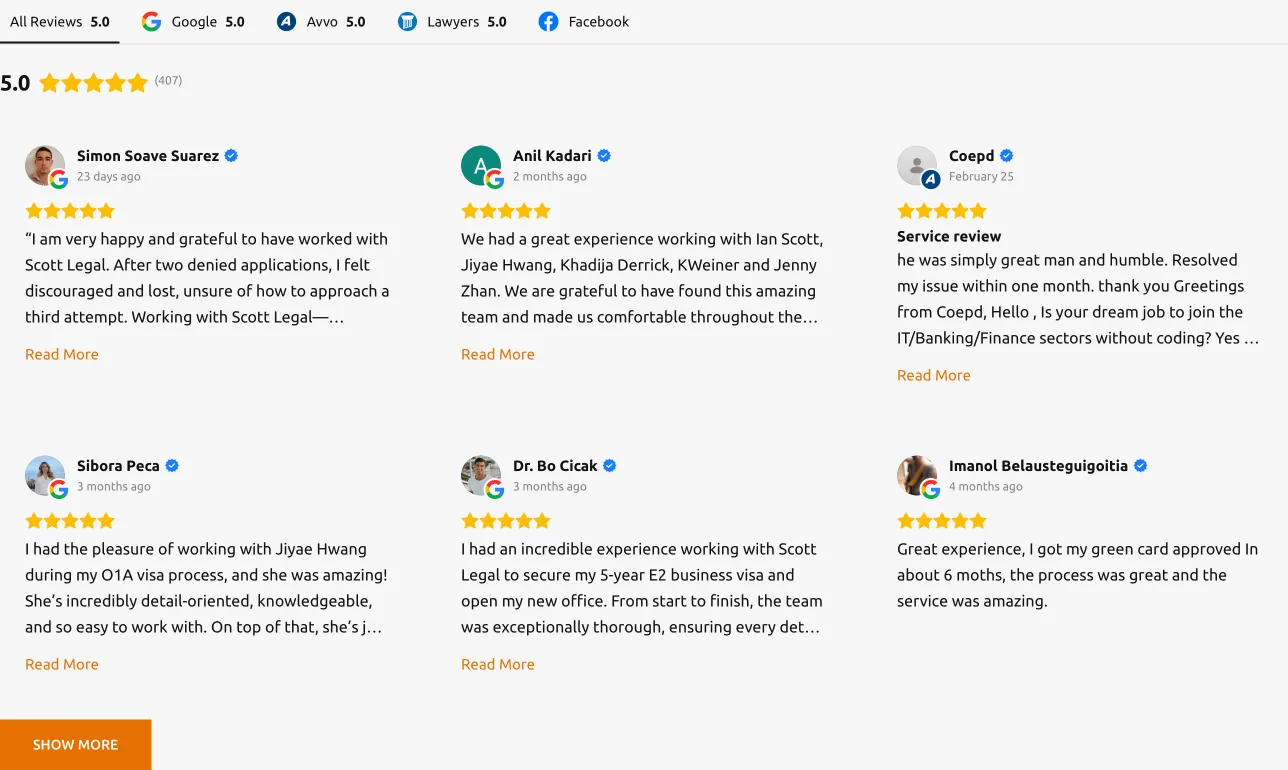The height and width of the screenshot is (770, 1288).
Task: Open the Avvo reviews tab
Action: pos(321,22)
